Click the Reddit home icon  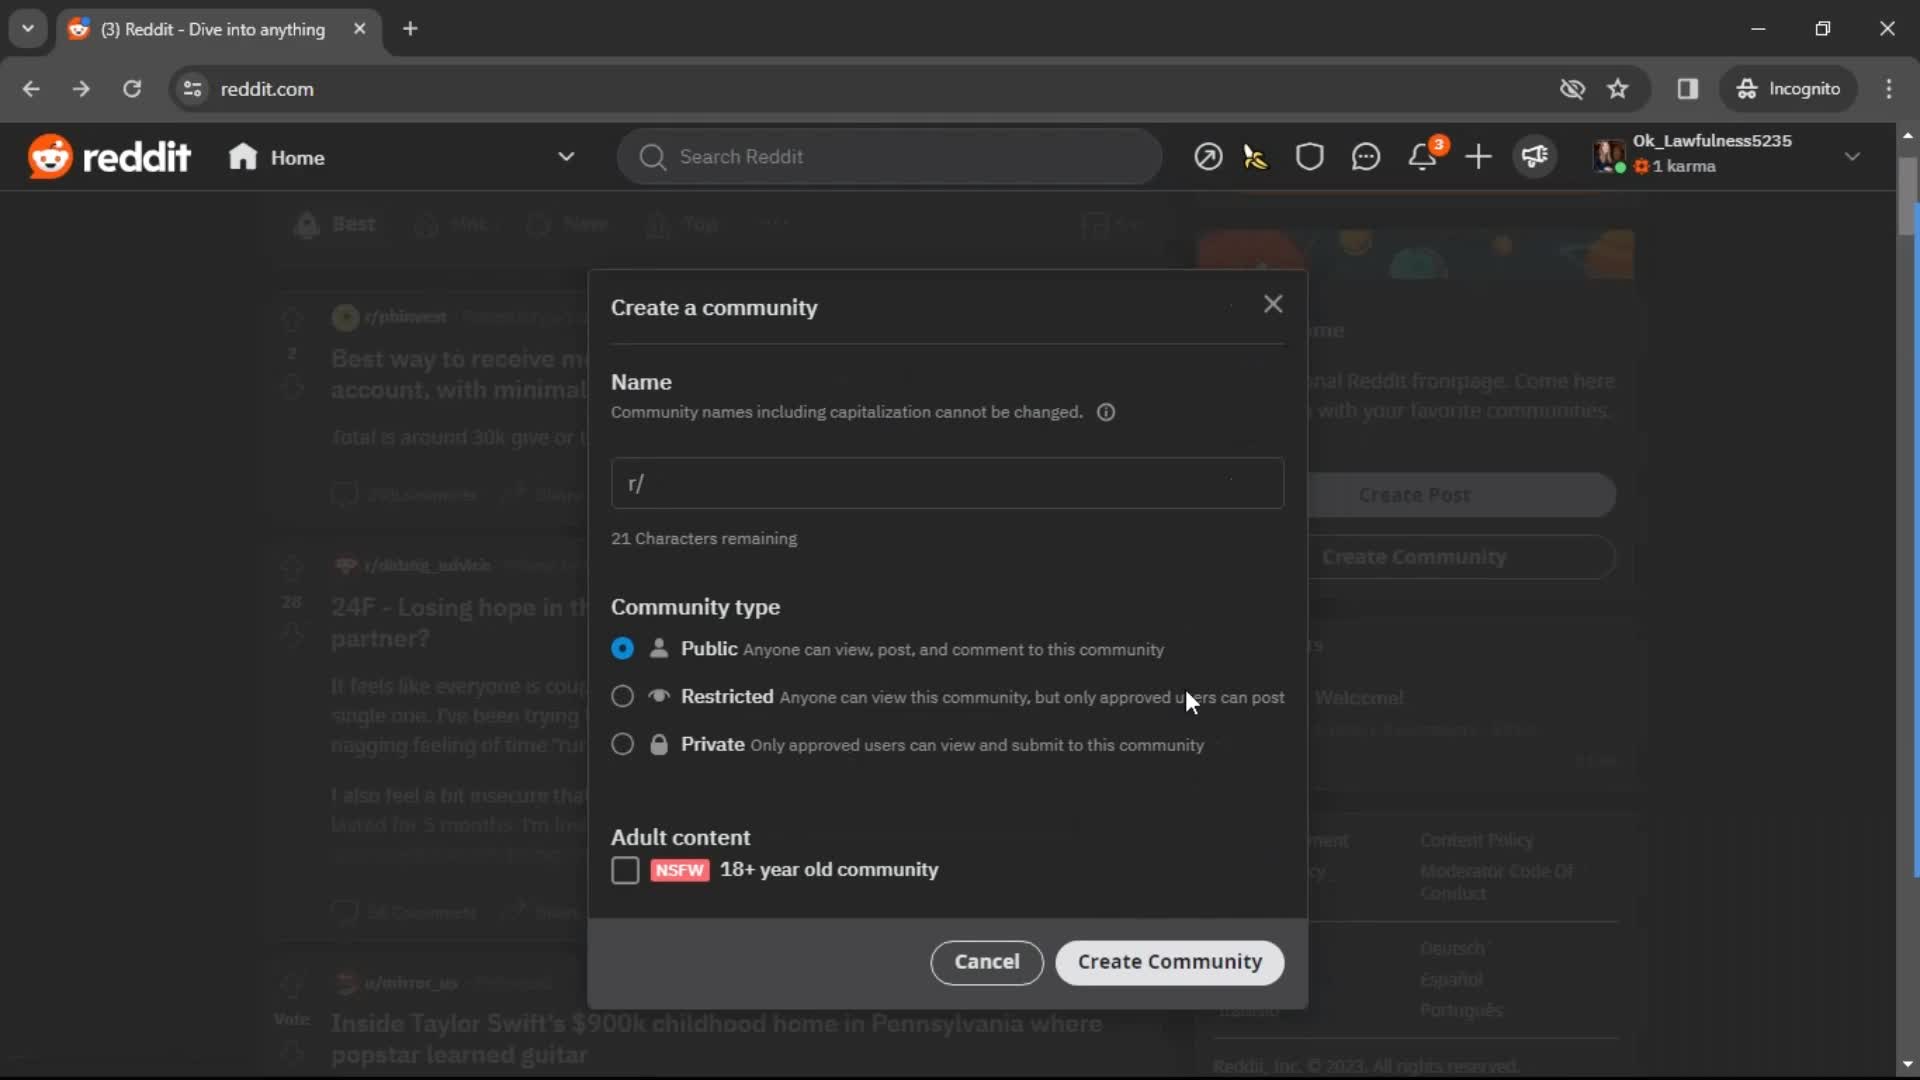(x=239, y=156)
